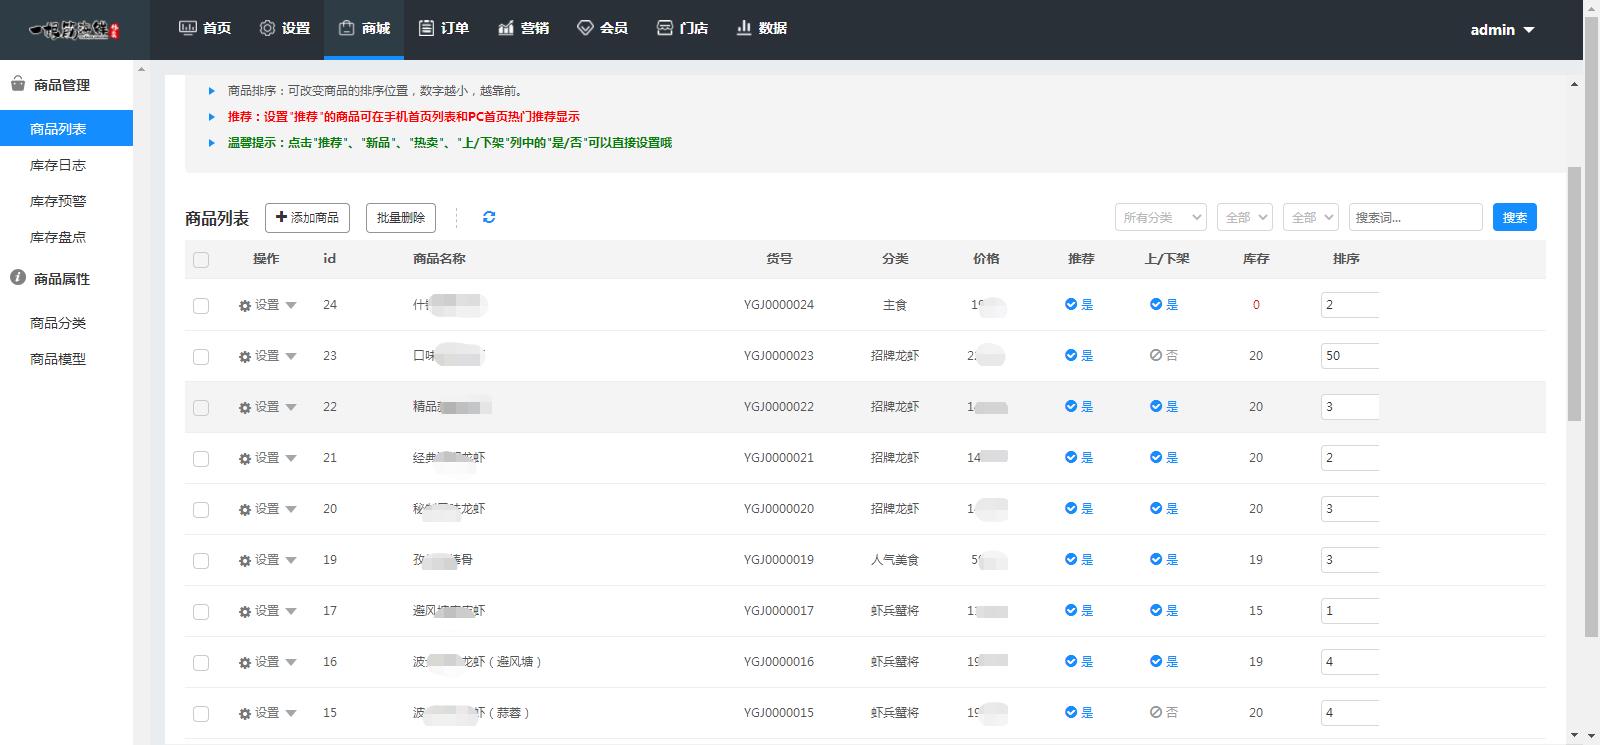The width and height of the screenshot is (1600, 745).
Task: Open 营销 in top navigation
Action: point(523,28)
